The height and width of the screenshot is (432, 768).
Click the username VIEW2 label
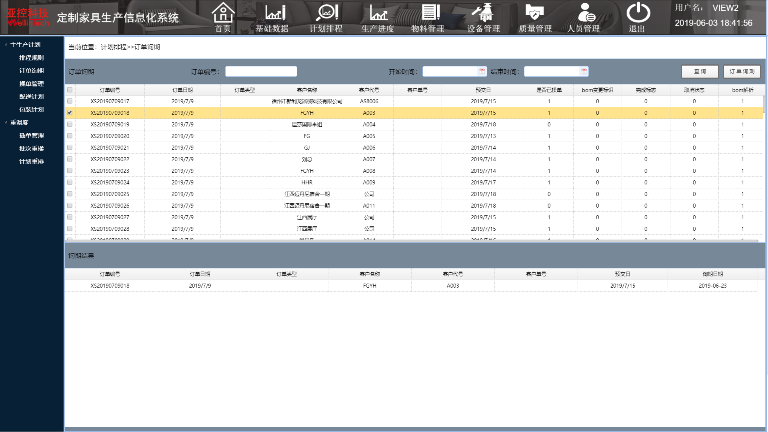pos(725,8)
